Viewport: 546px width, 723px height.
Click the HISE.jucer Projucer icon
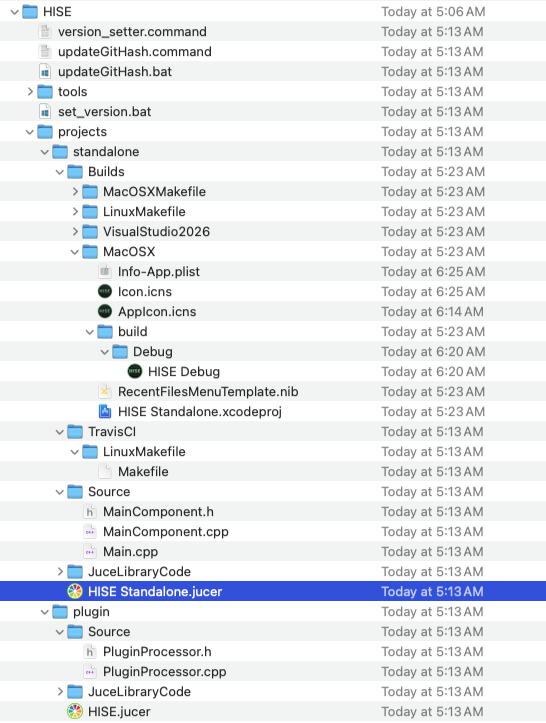(x=75, y=711)
